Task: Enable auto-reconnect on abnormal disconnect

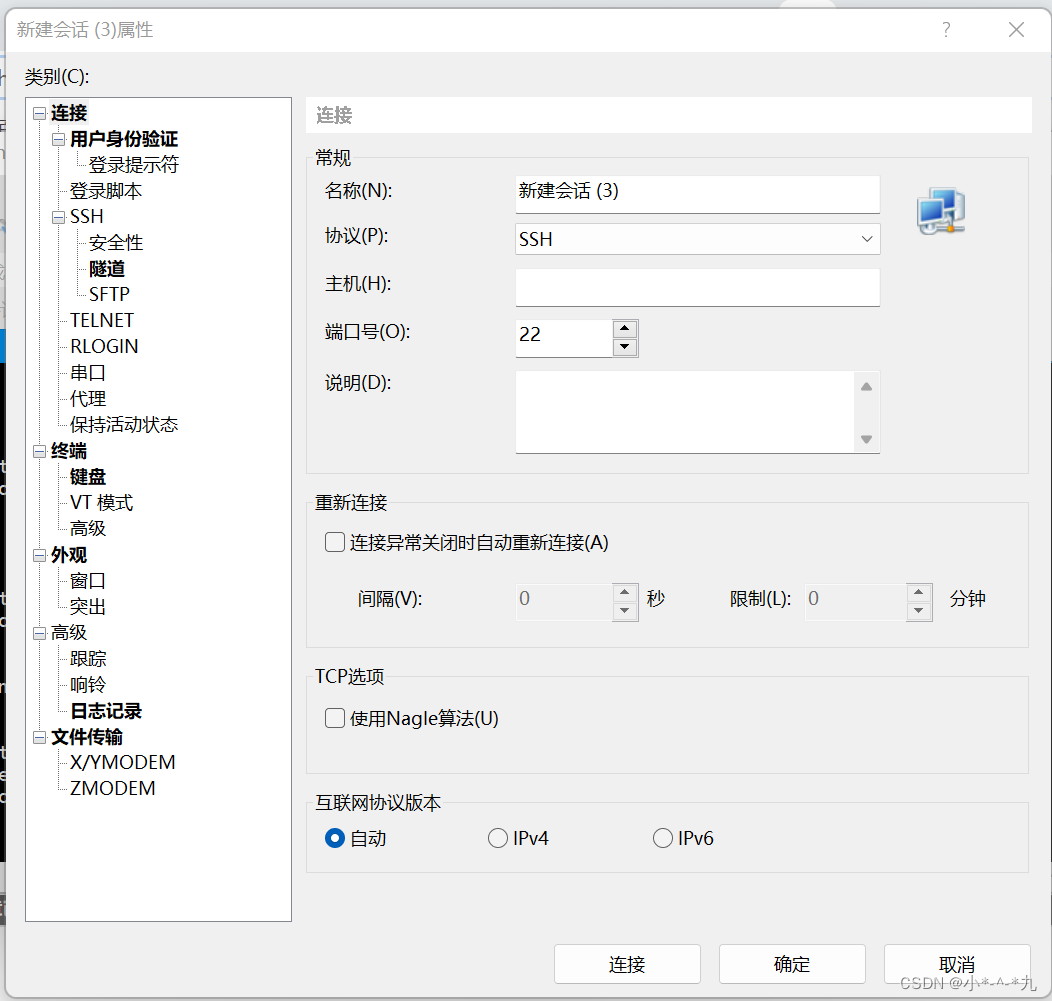Action: [335, 542]
